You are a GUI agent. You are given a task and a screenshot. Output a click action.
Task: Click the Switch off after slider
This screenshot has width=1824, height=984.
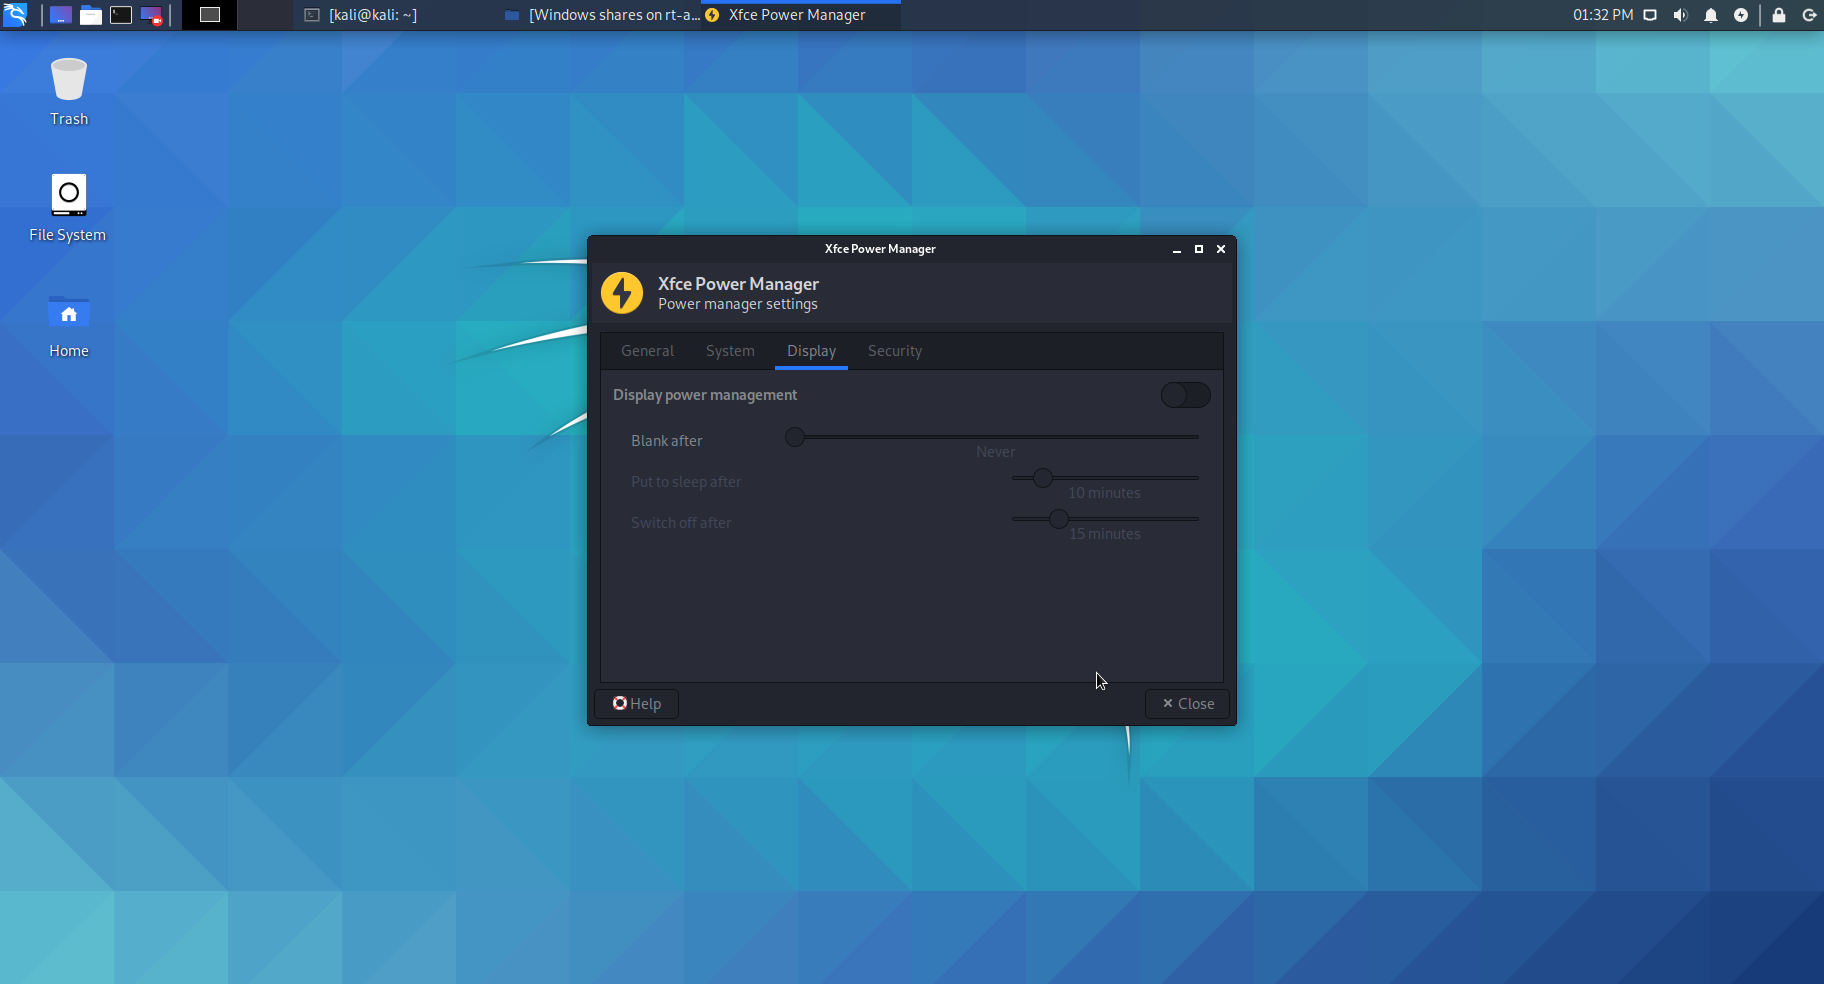pos(1105,519)
